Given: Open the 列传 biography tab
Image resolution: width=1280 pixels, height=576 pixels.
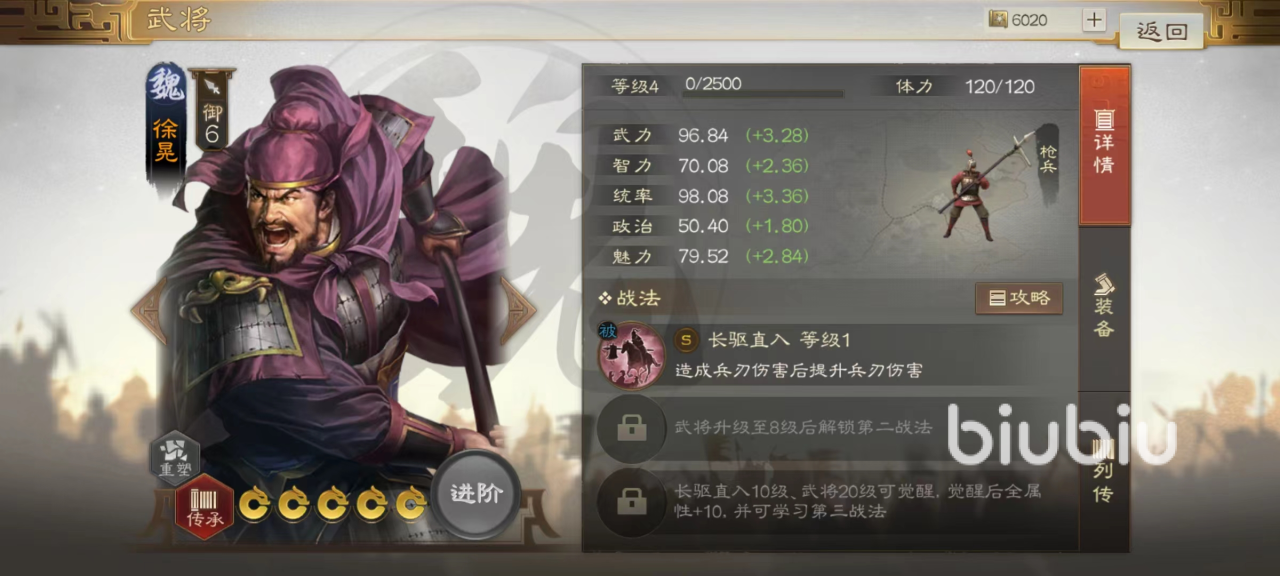Looking at the screenshot, I should point(1104,470).
